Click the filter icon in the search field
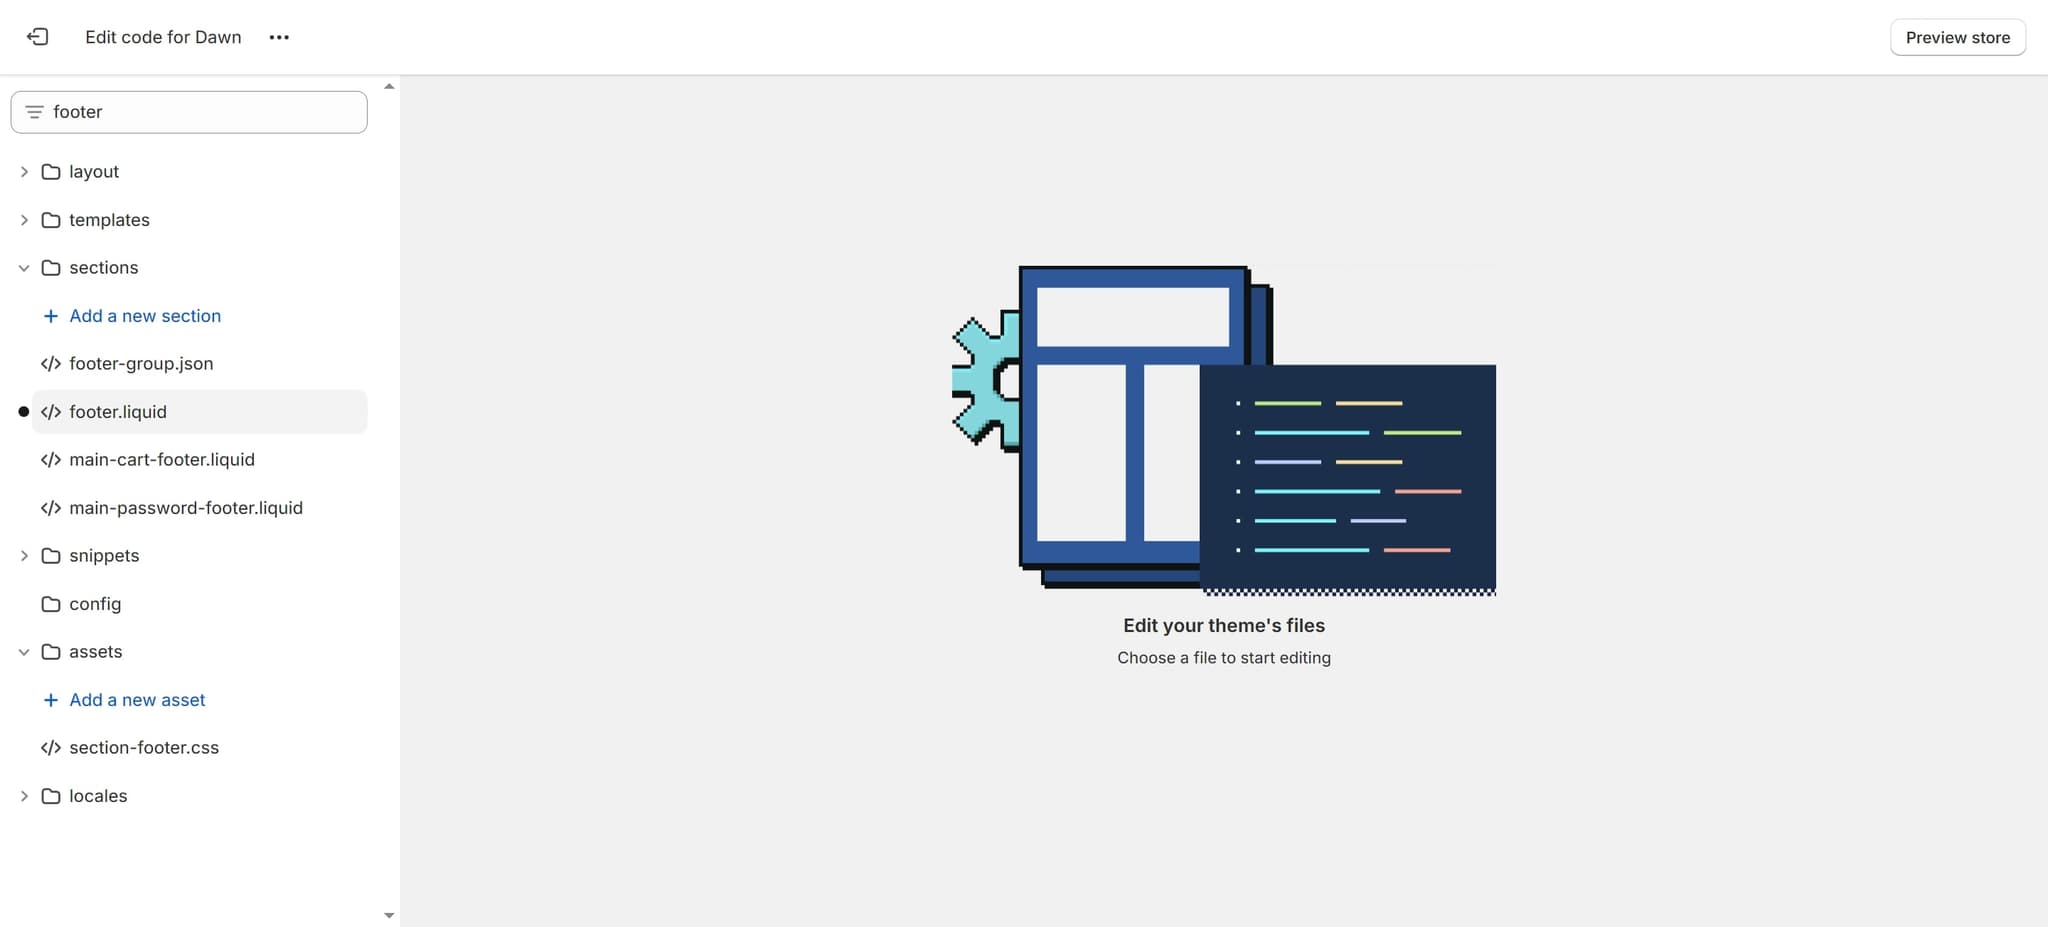The height and width of the screenshot is (927, 2048). pos(35,111)
